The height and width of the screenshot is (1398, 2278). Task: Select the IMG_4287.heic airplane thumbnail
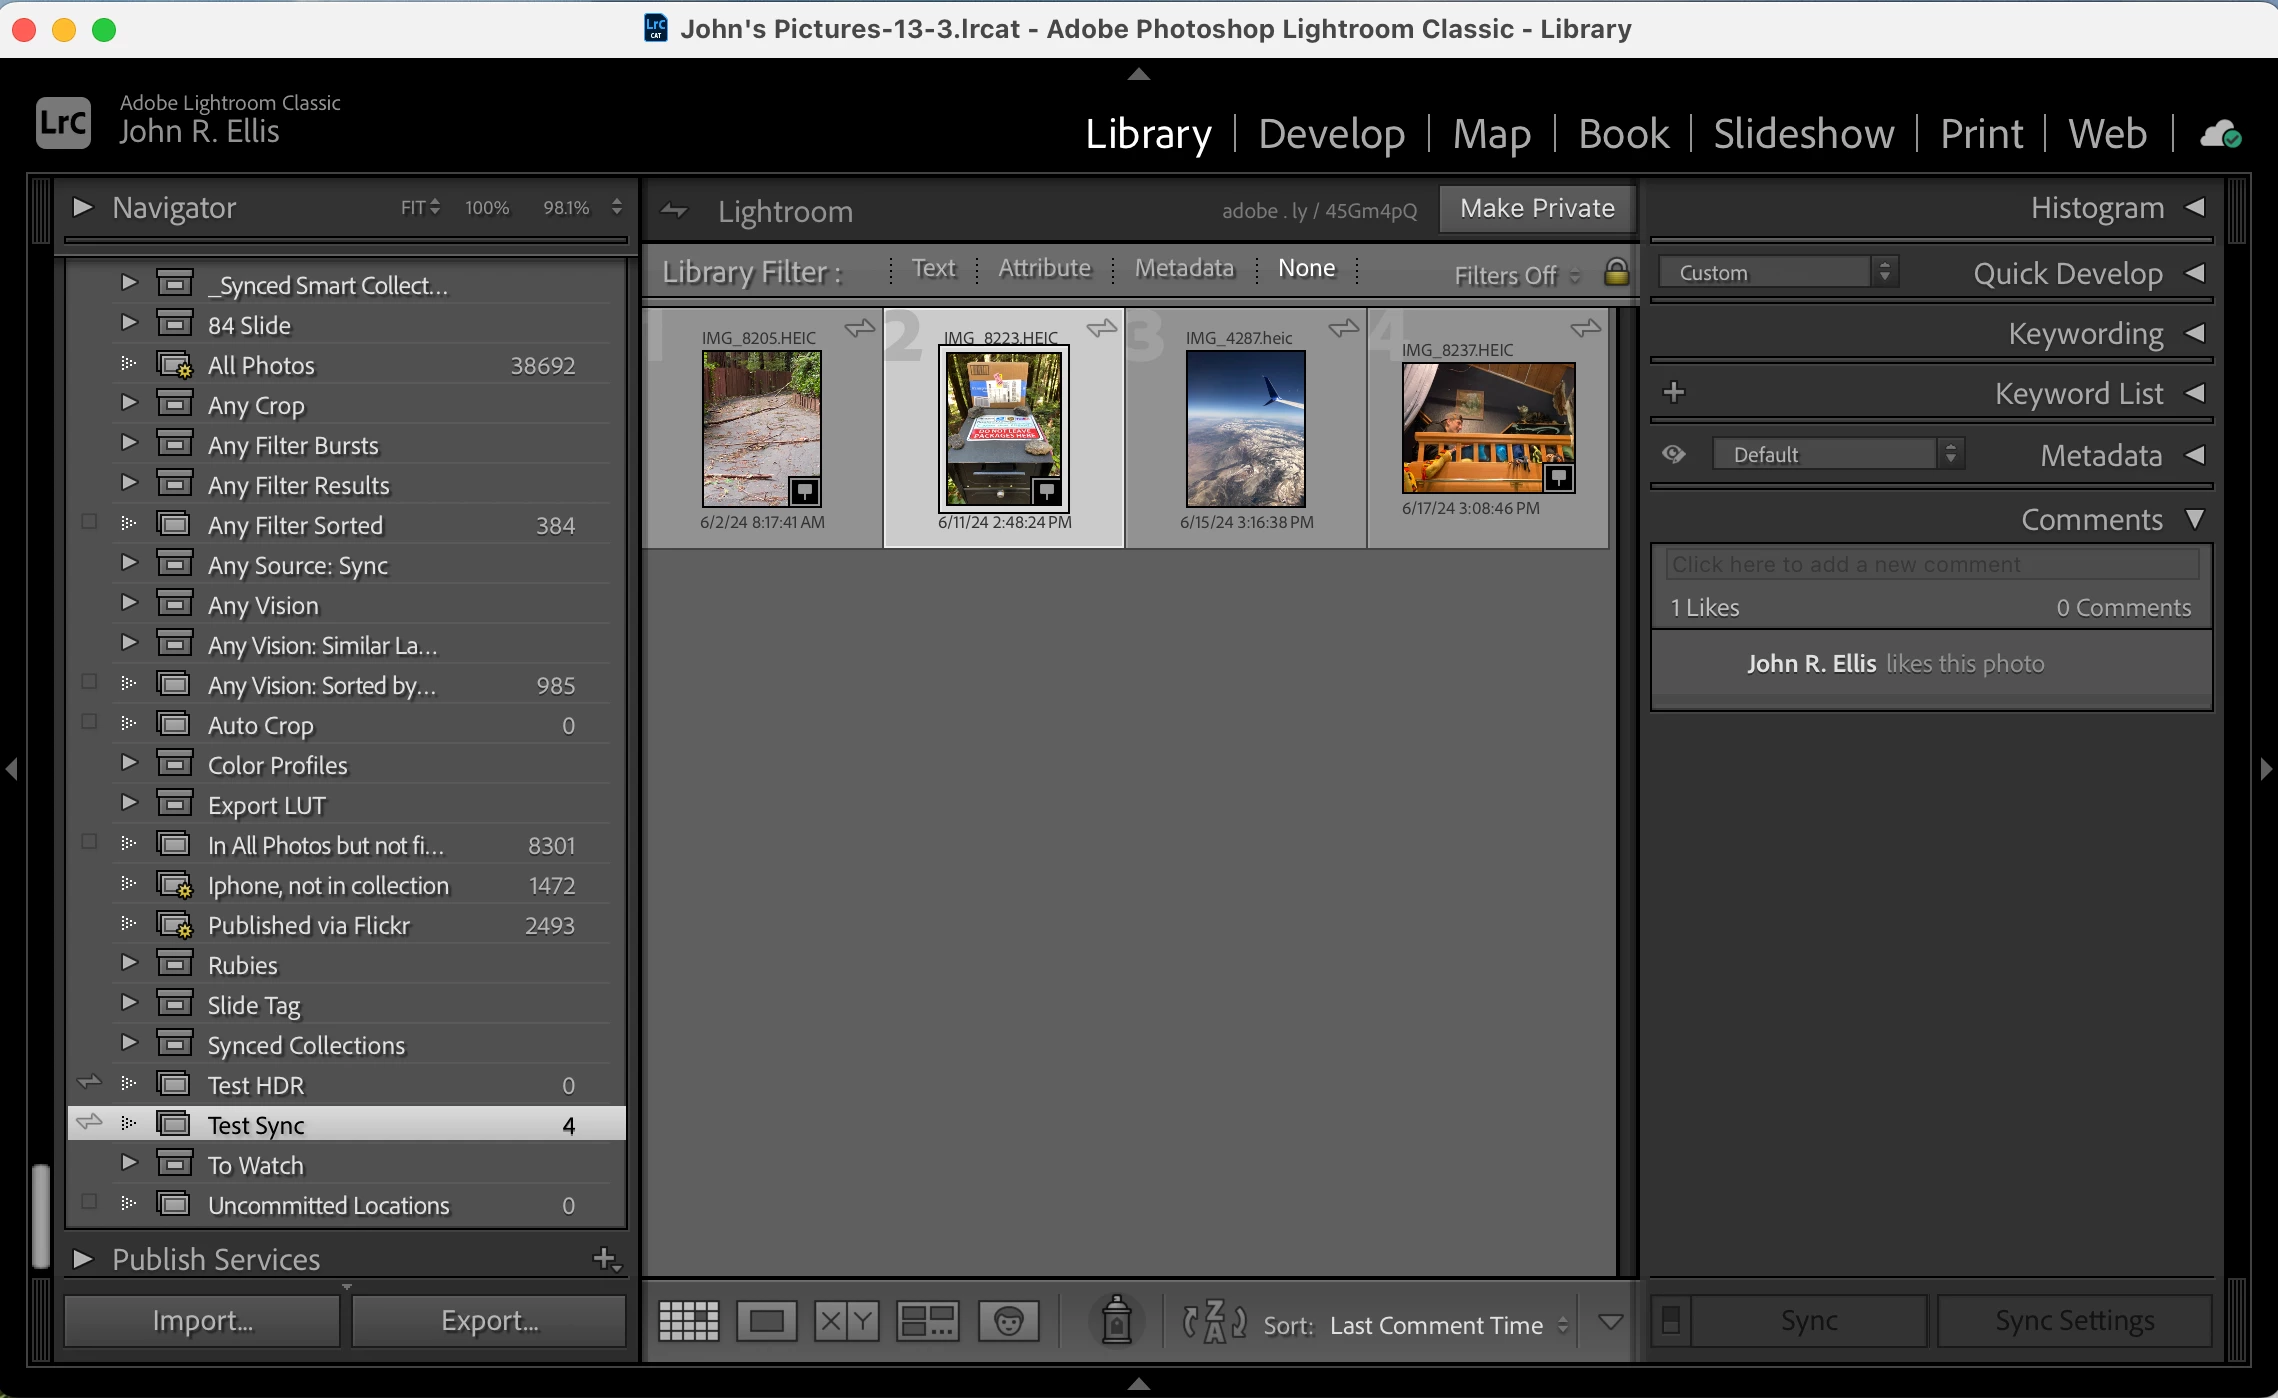(x=1245, y=428)
